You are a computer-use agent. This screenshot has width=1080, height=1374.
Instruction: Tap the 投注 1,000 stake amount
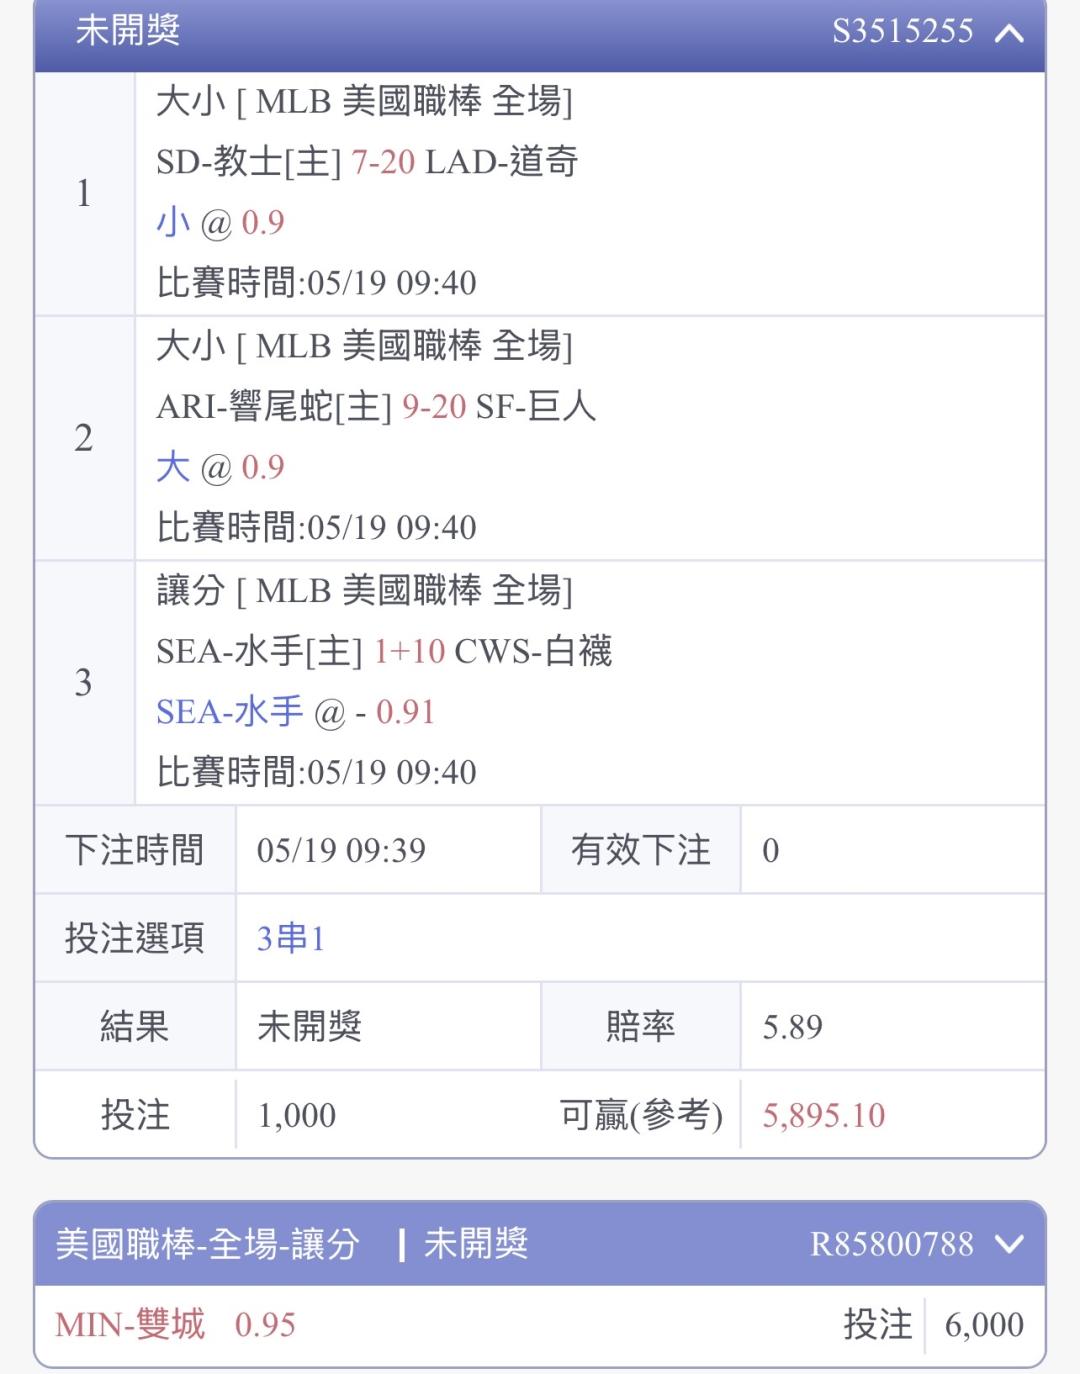click(297, 1115)
